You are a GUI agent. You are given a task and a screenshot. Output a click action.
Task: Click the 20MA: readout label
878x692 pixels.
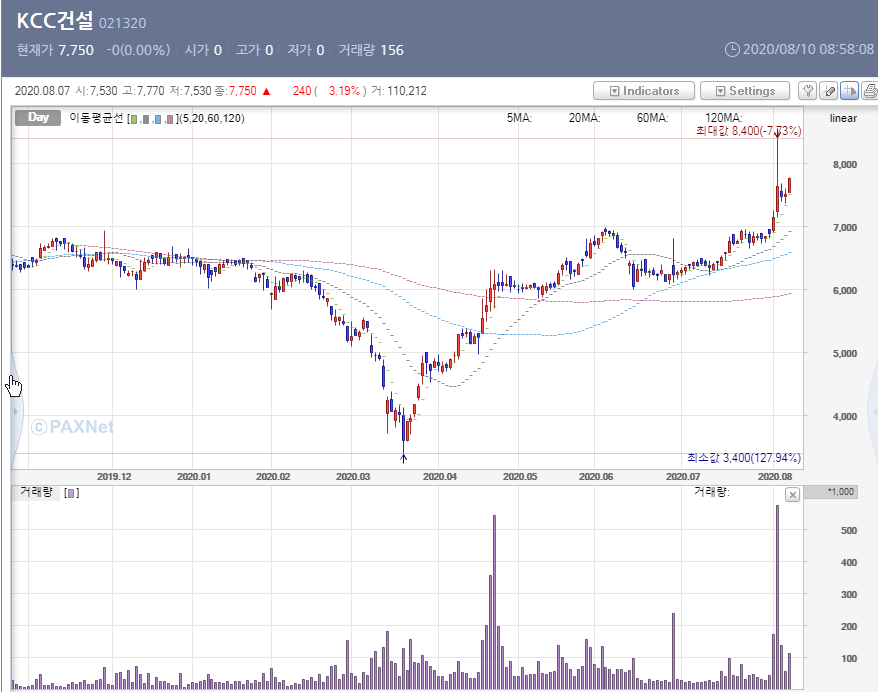coord(585,118)
